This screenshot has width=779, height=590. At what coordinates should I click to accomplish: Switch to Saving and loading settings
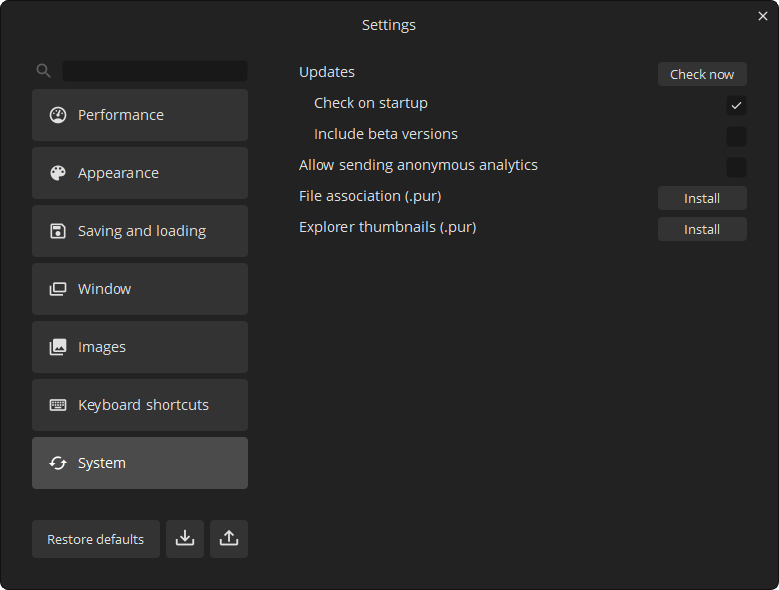[140, 231]
